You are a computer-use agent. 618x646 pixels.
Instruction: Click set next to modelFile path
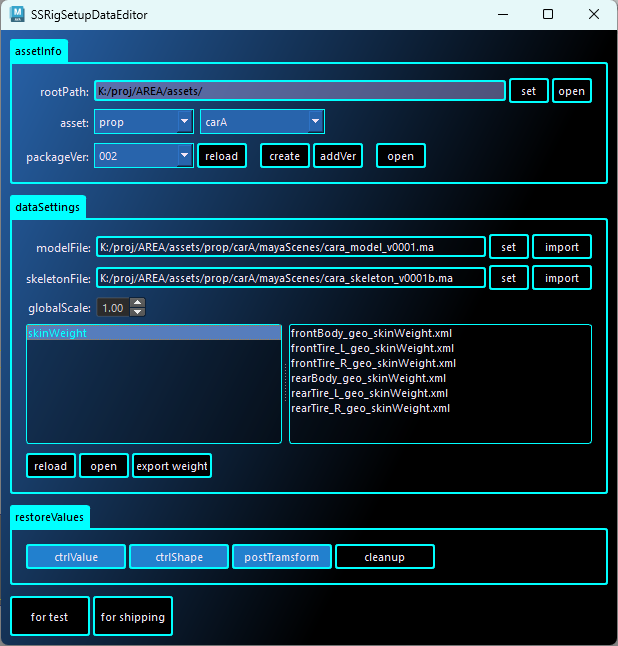pos(508,247)
